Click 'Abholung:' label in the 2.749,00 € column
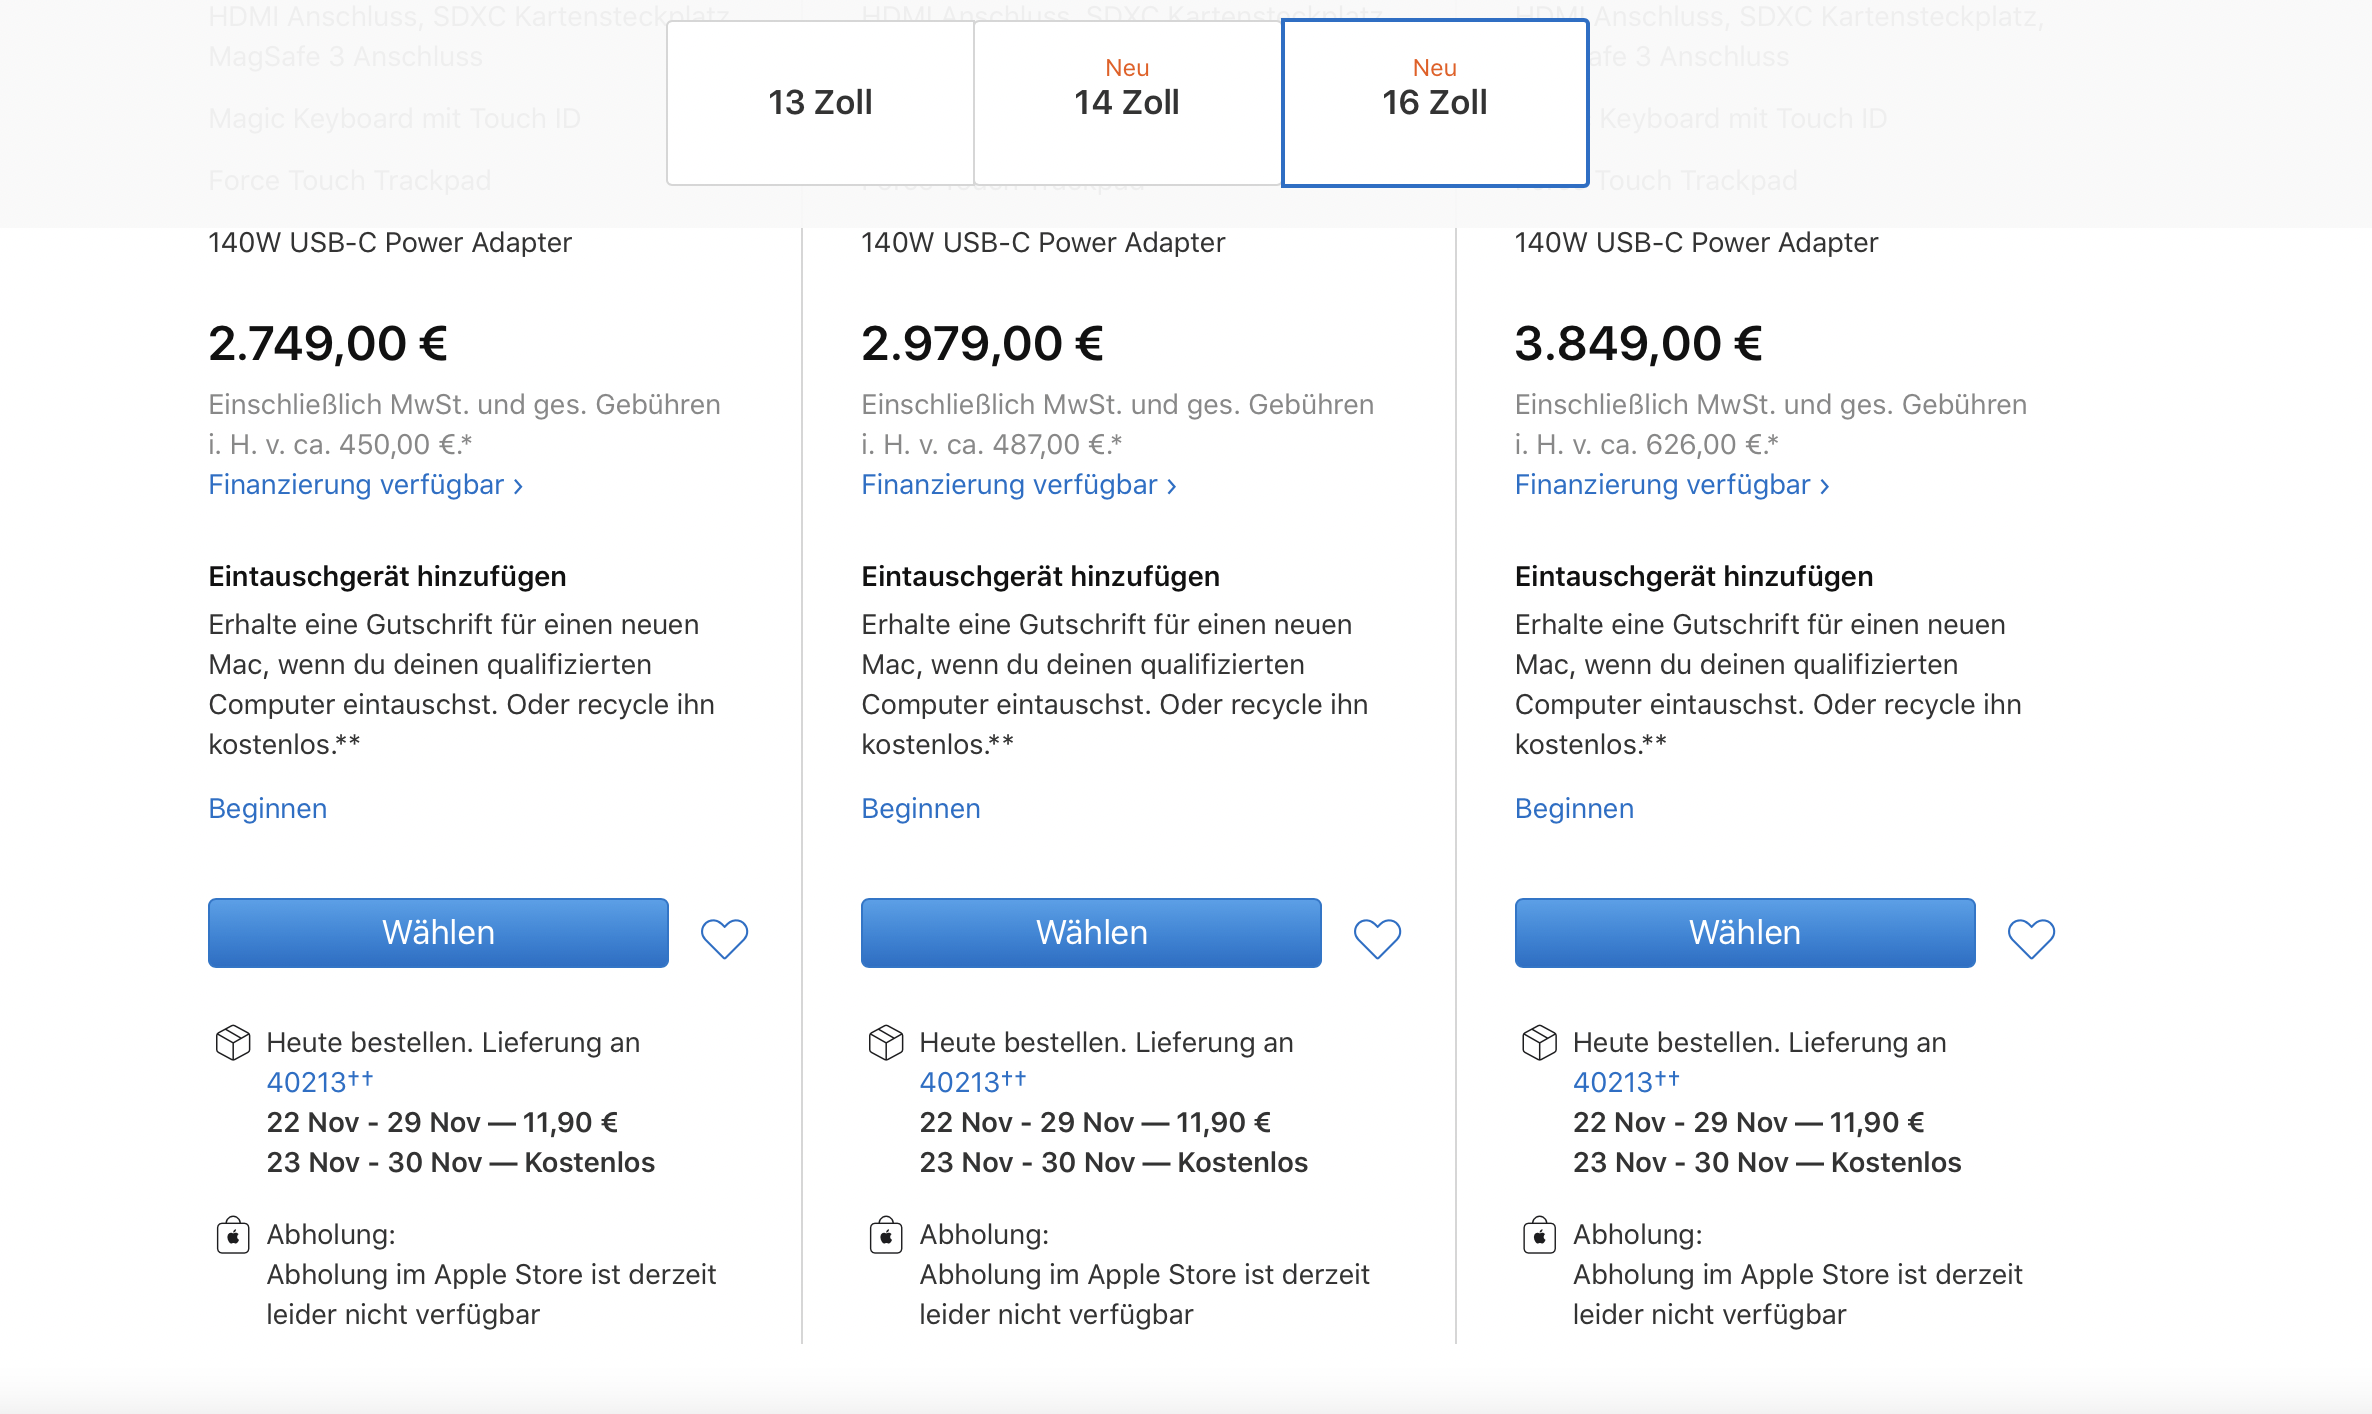Viewport: 2372px width, 1414px height. tap(331, 1235)
